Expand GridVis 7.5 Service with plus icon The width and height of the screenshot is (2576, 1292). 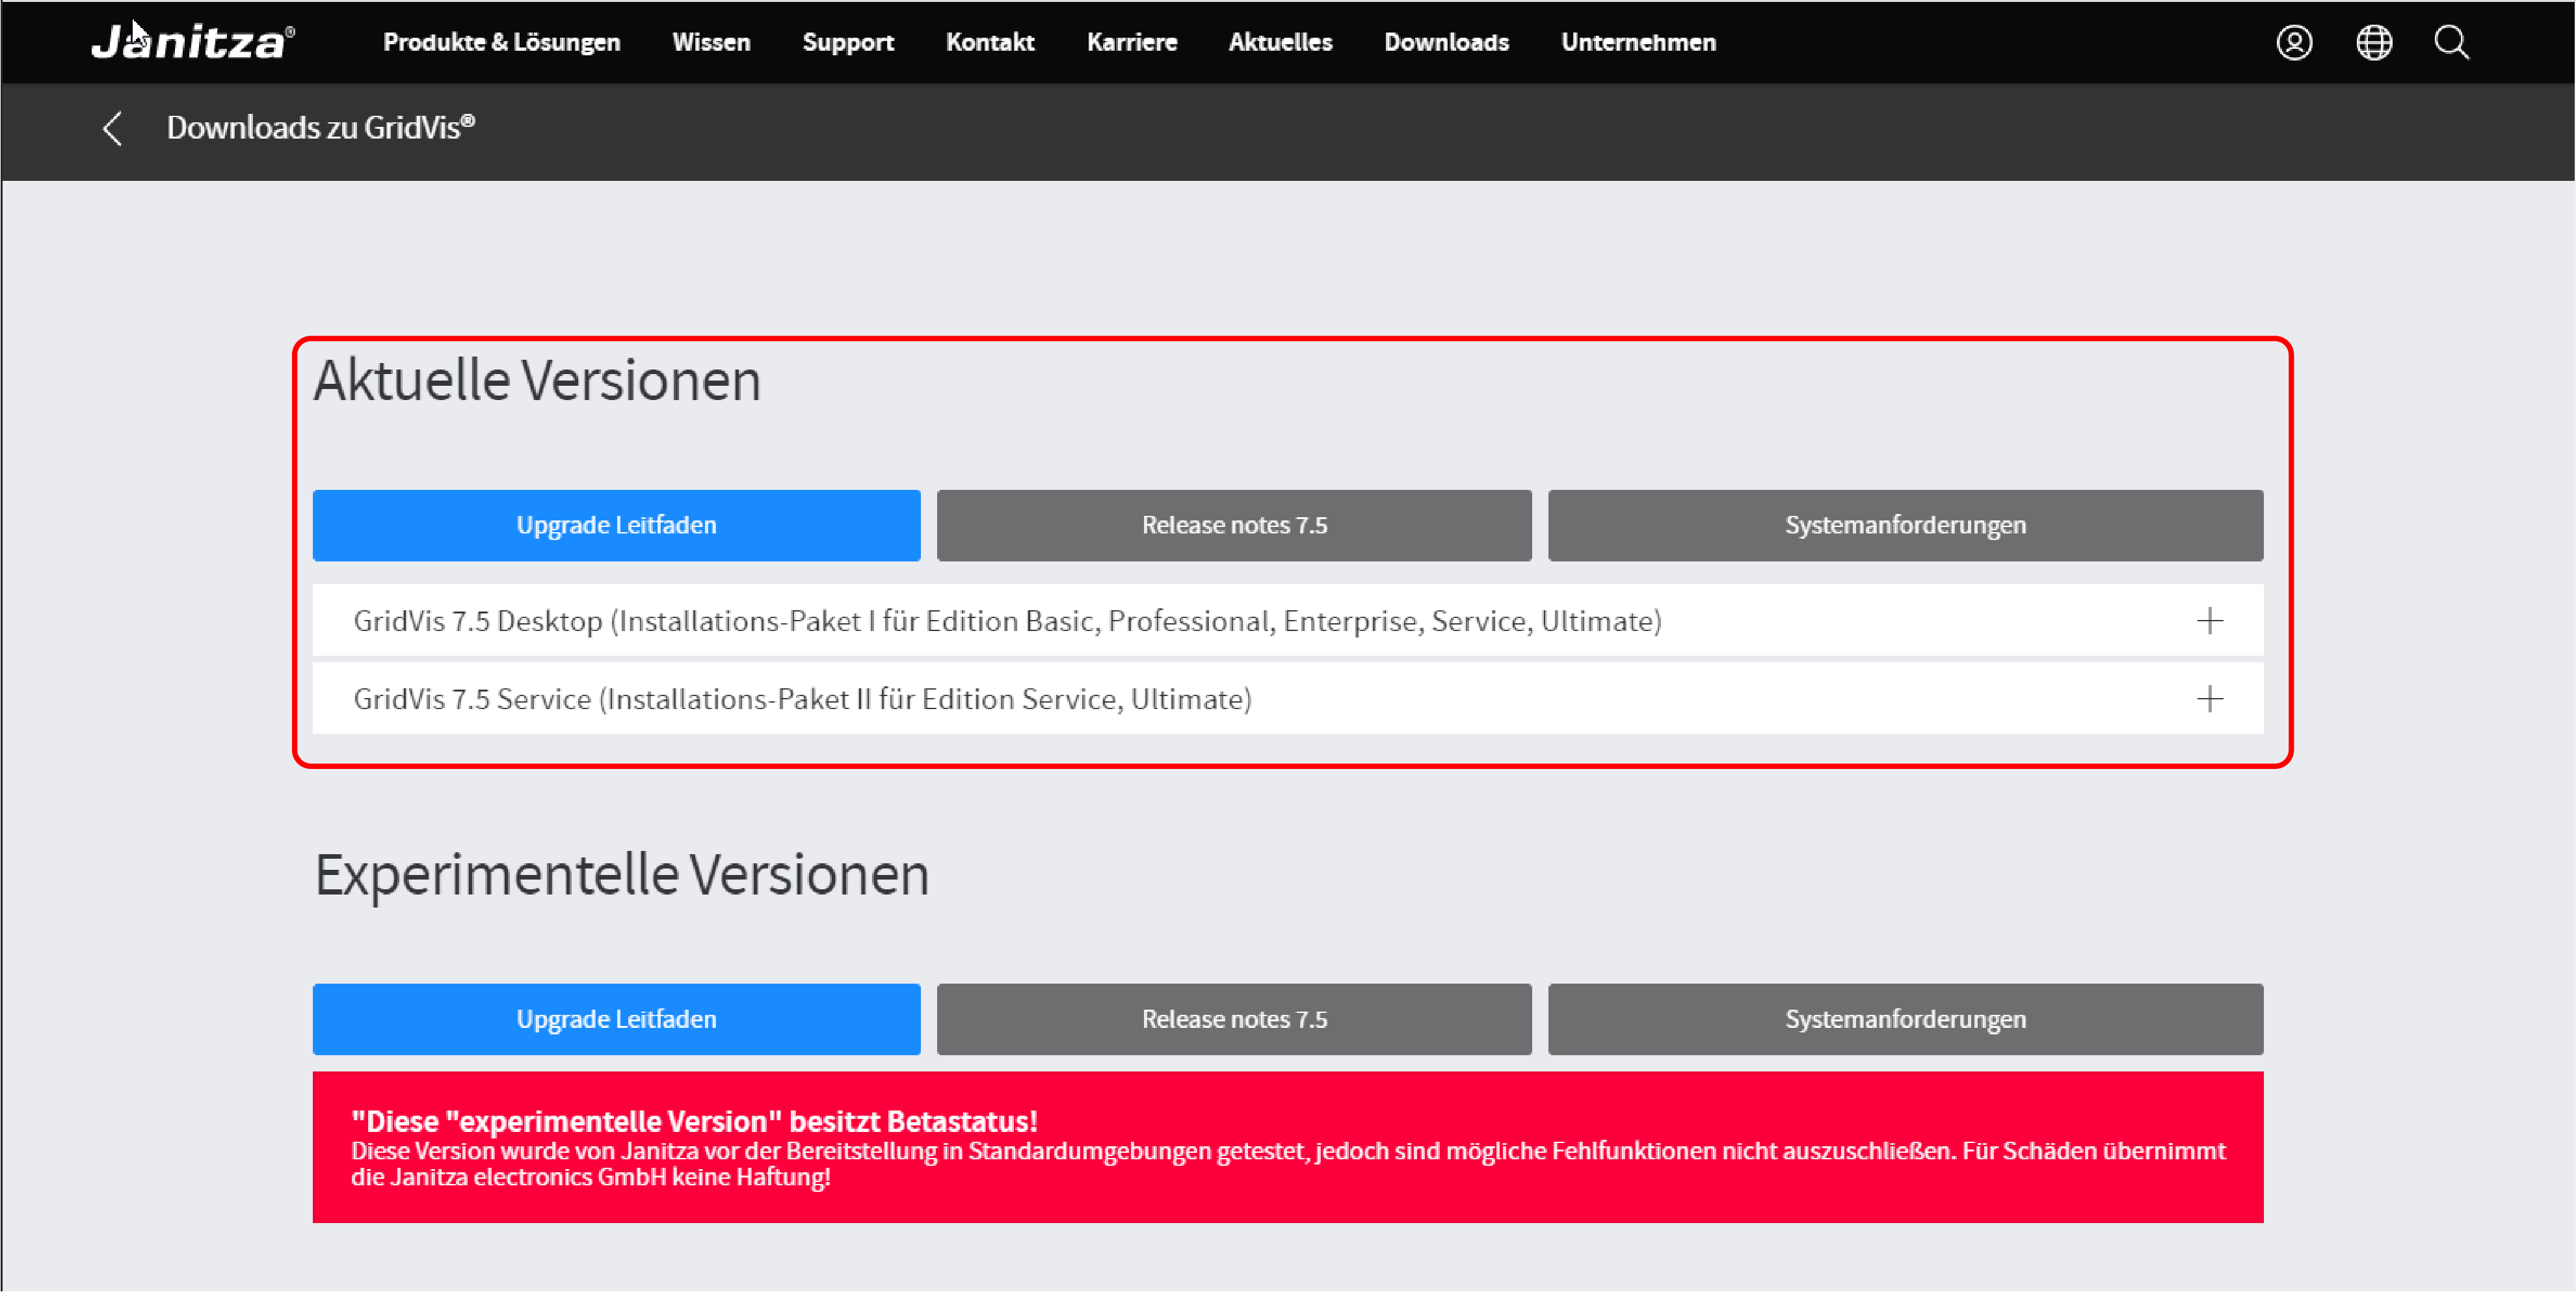pyautogui.click(x=2210, y=698)
